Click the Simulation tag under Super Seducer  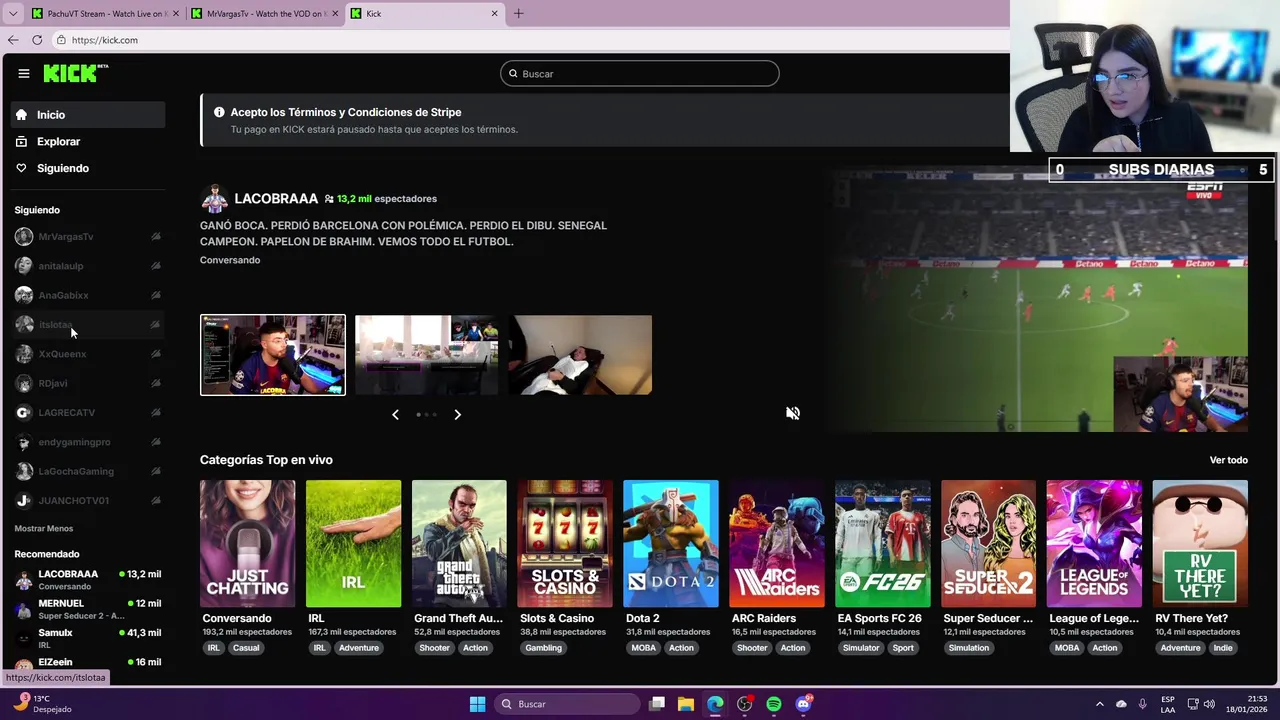point(969,648)
